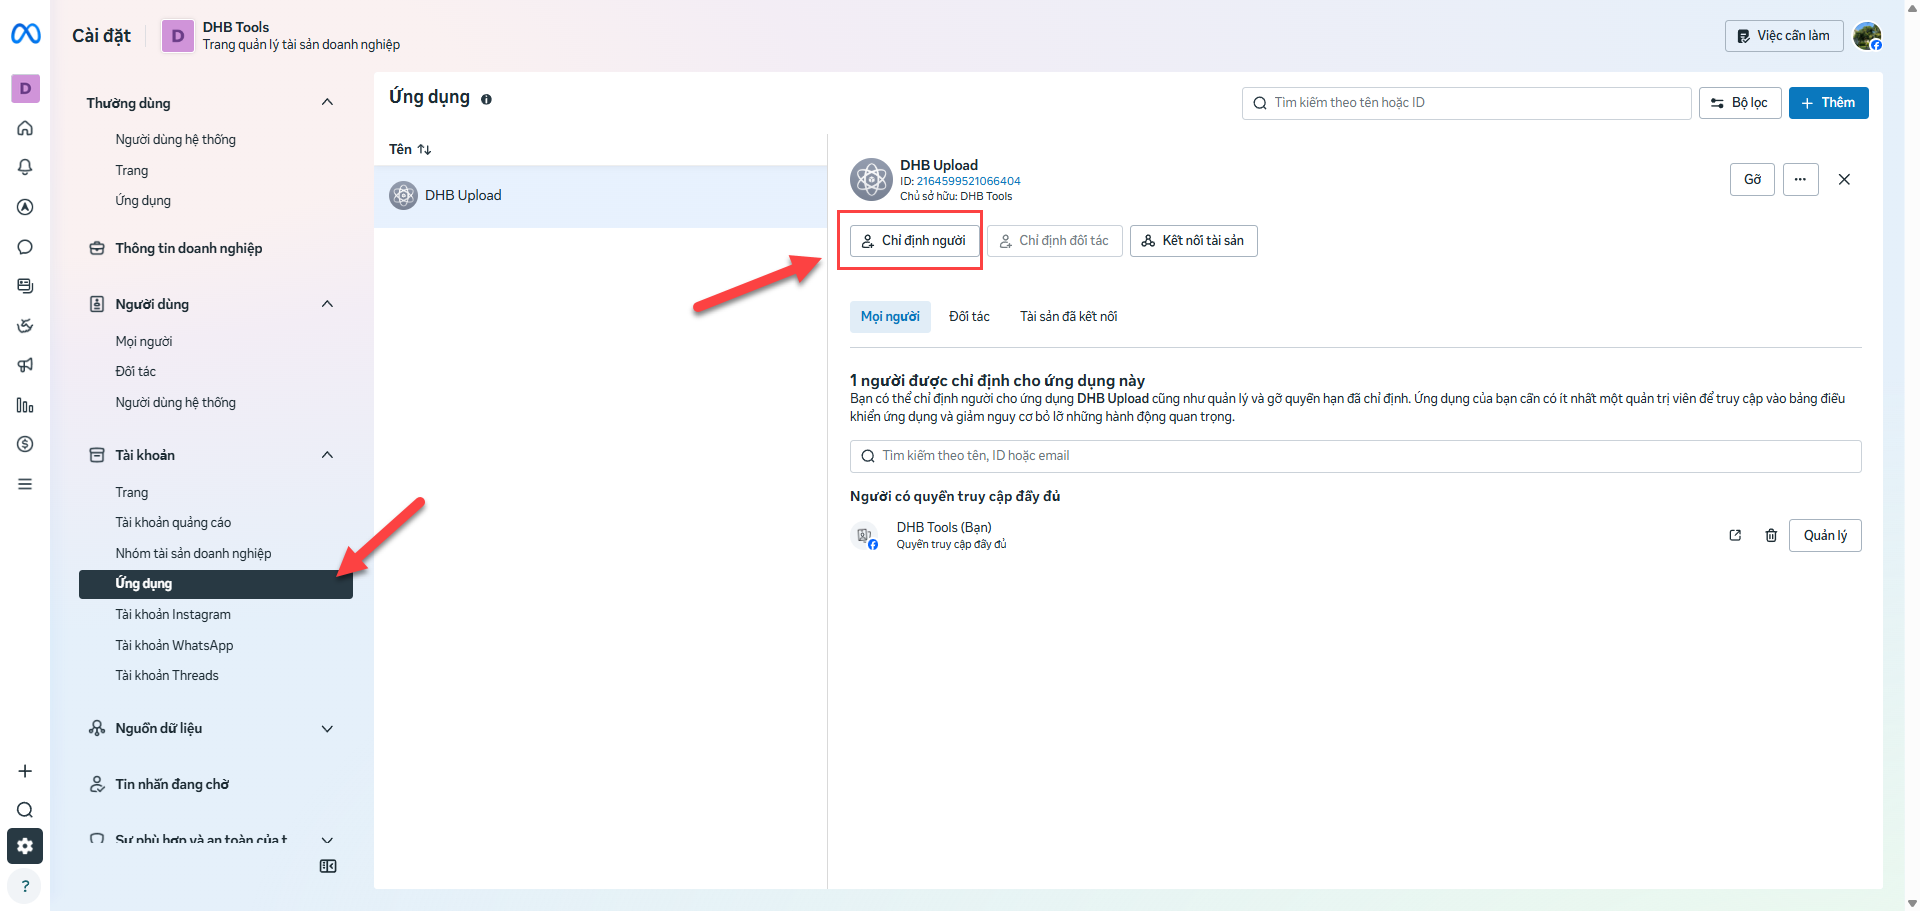Click the notifications bell icon in sidebar
The height and width of the screenshot is (911, 1920).
pyautogui.click(x=25, y=167)
